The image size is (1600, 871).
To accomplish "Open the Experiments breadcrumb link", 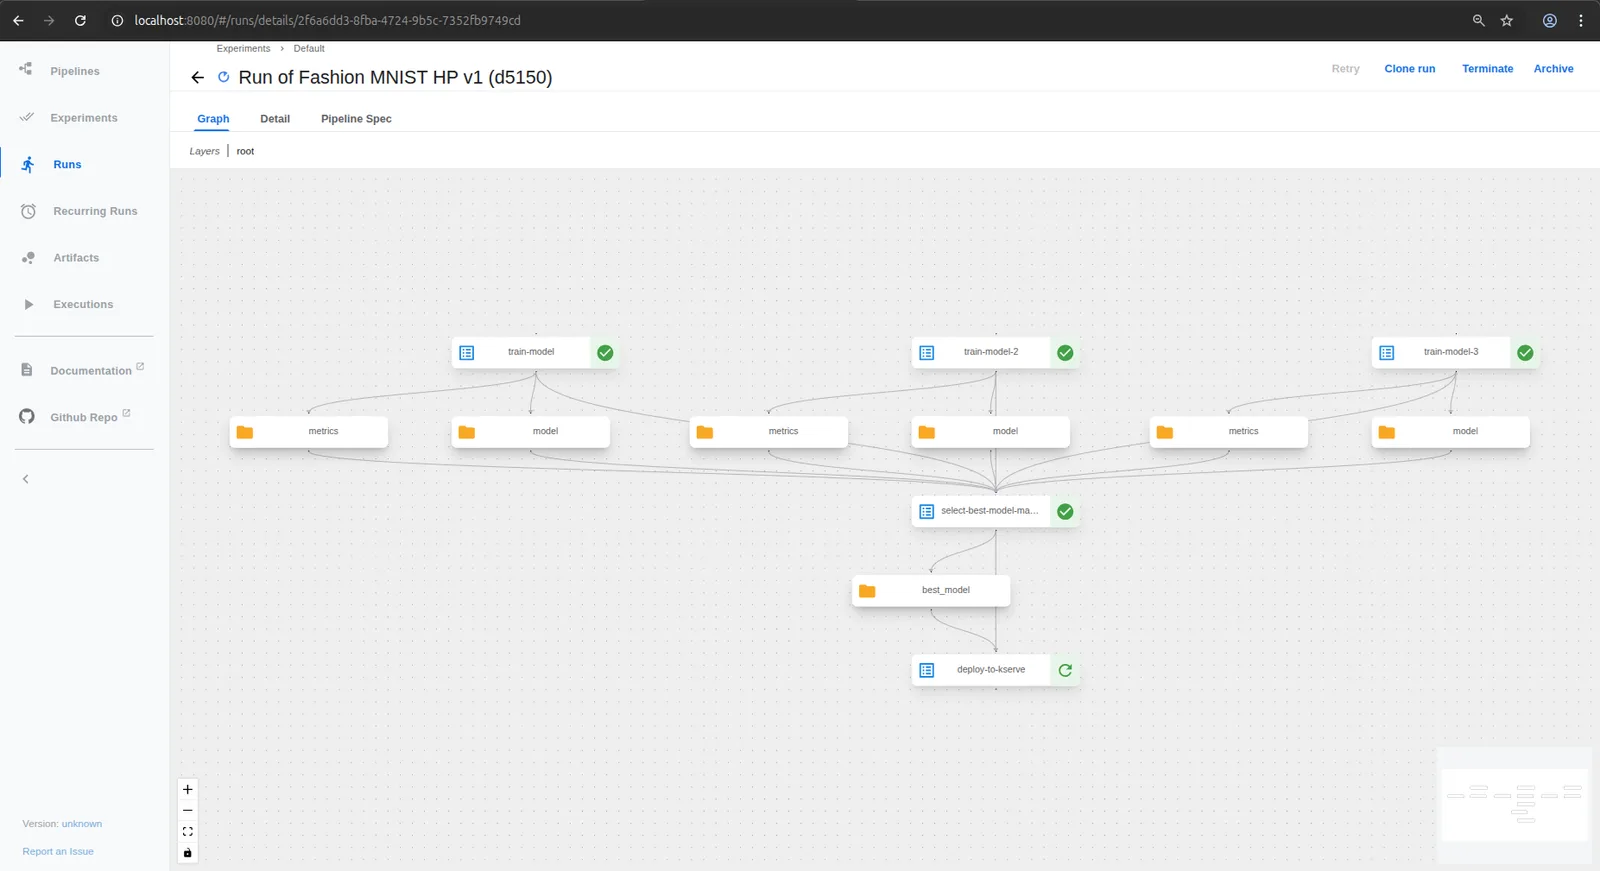I will click(x=243, y=48).
